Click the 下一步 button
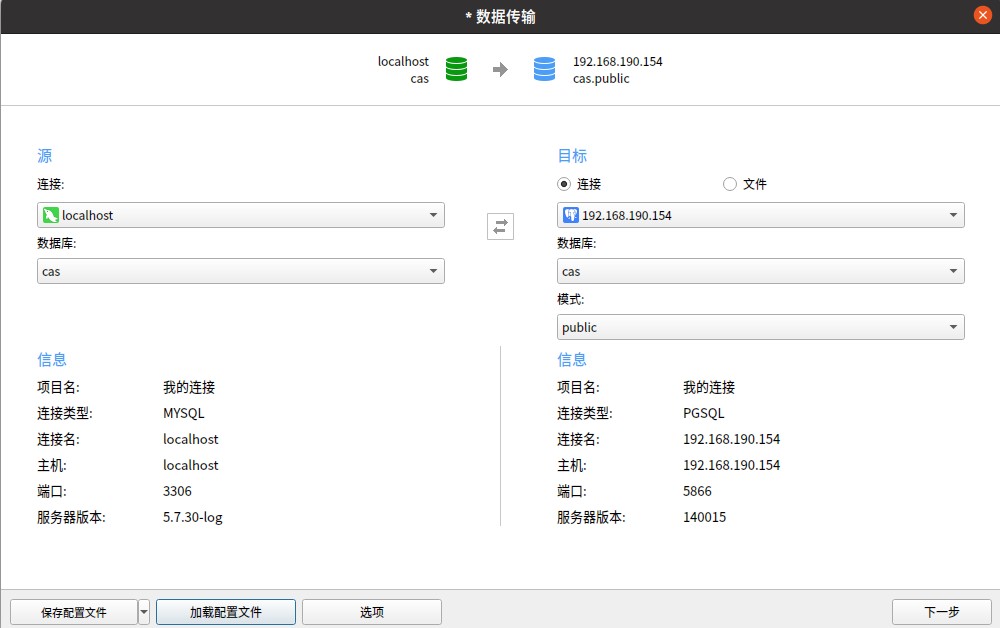 tap(941, 612)
